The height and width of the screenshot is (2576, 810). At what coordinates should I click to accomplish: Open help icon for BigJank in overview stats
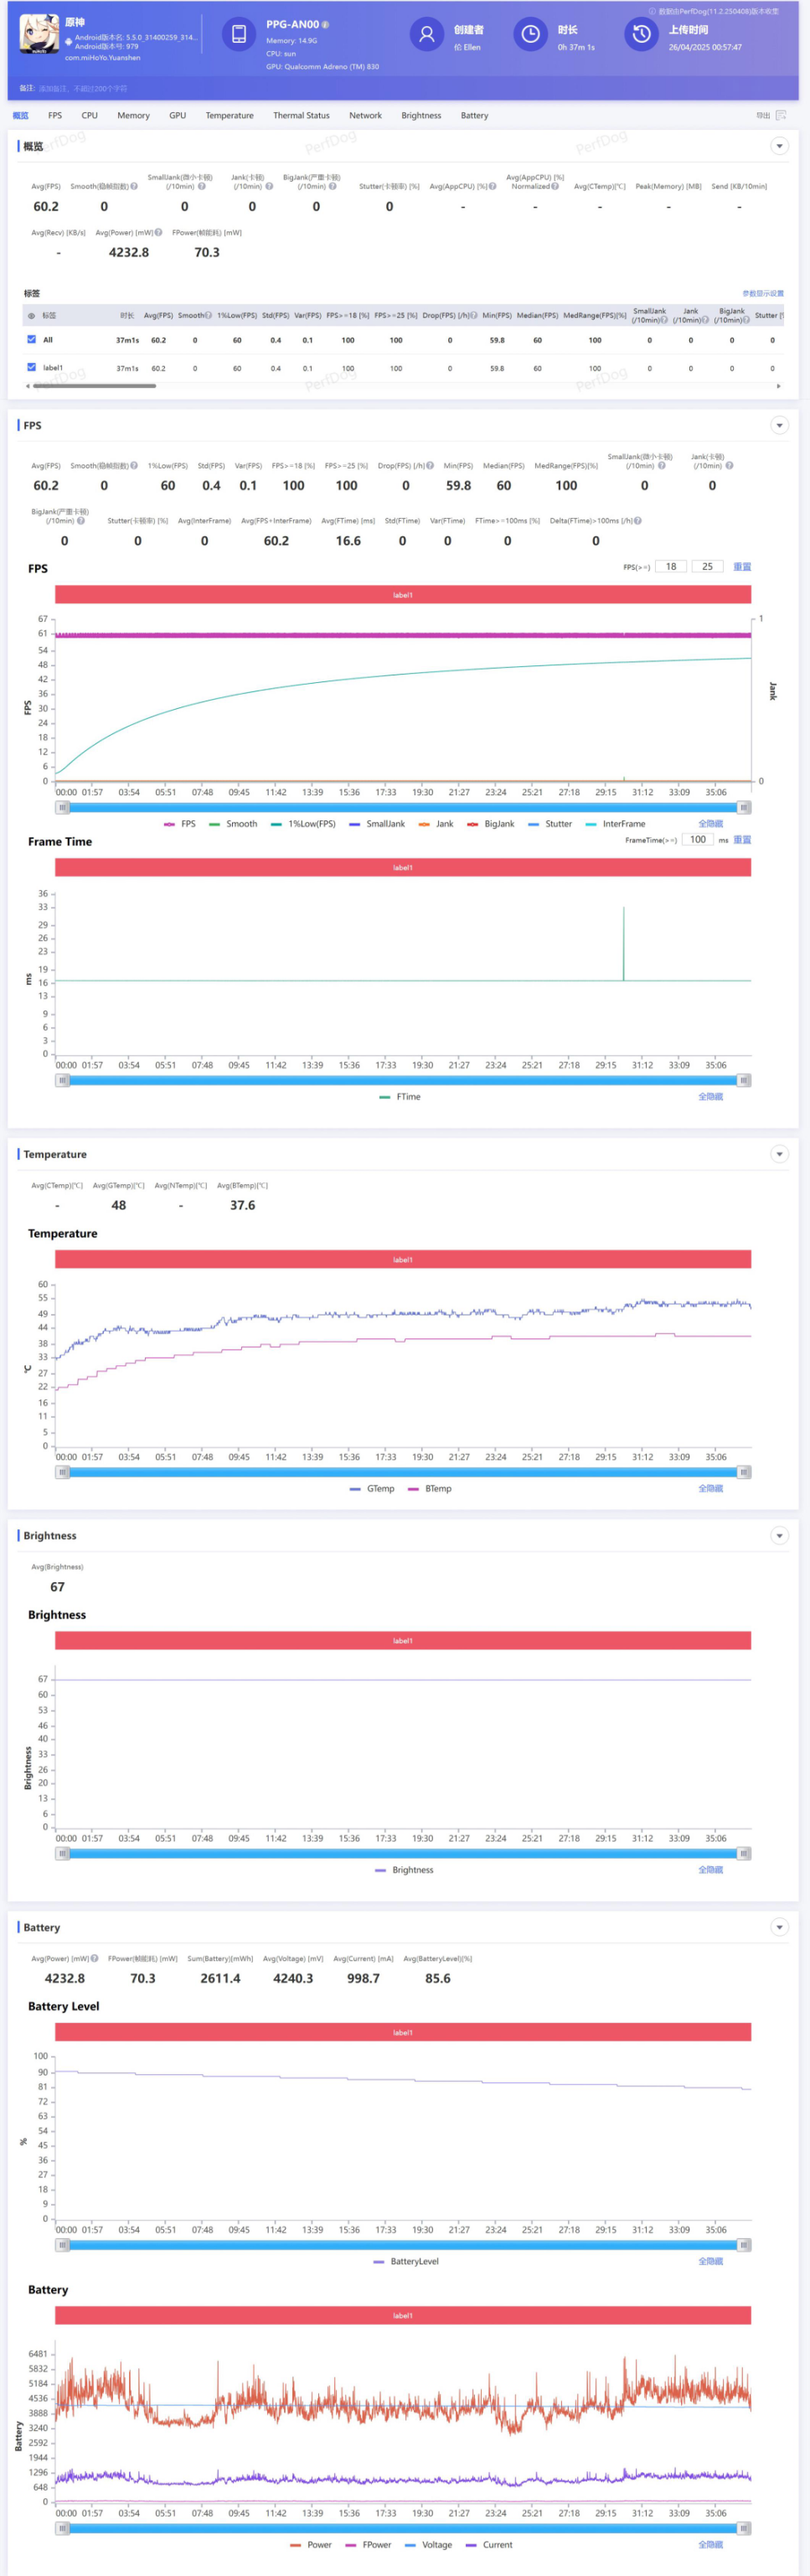tap(333, 186)
